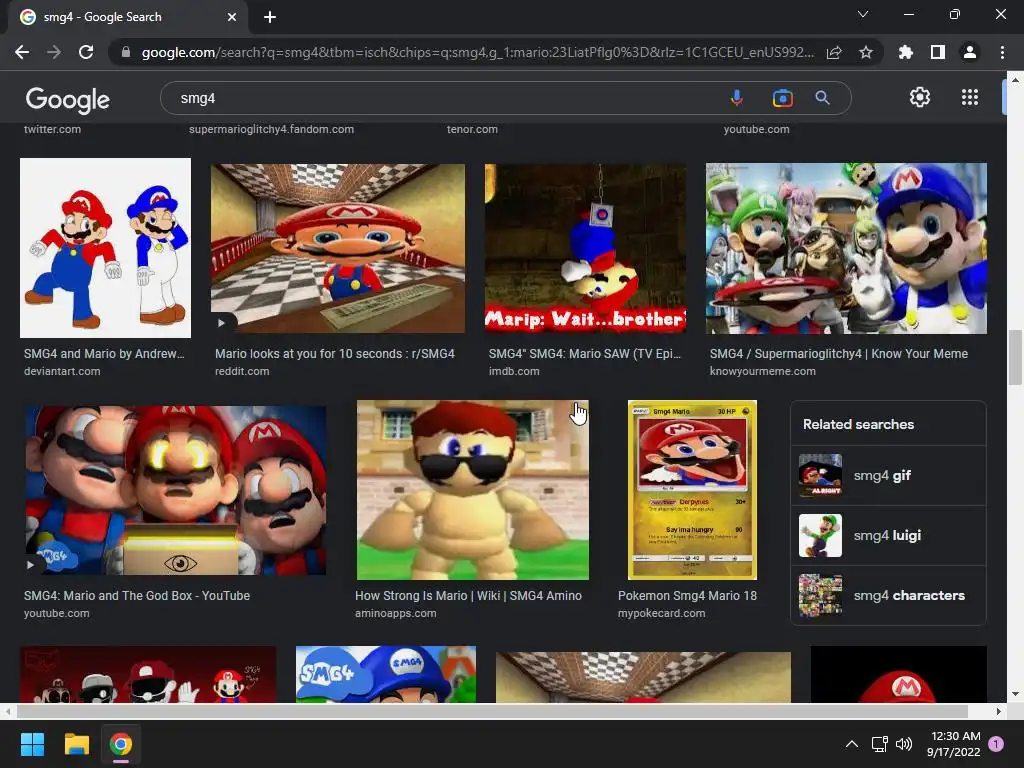The height and width of the screenshot is (768, 1024).
Task: Click the vertical scrollbar thumb
Action: tap(1015, 358)
